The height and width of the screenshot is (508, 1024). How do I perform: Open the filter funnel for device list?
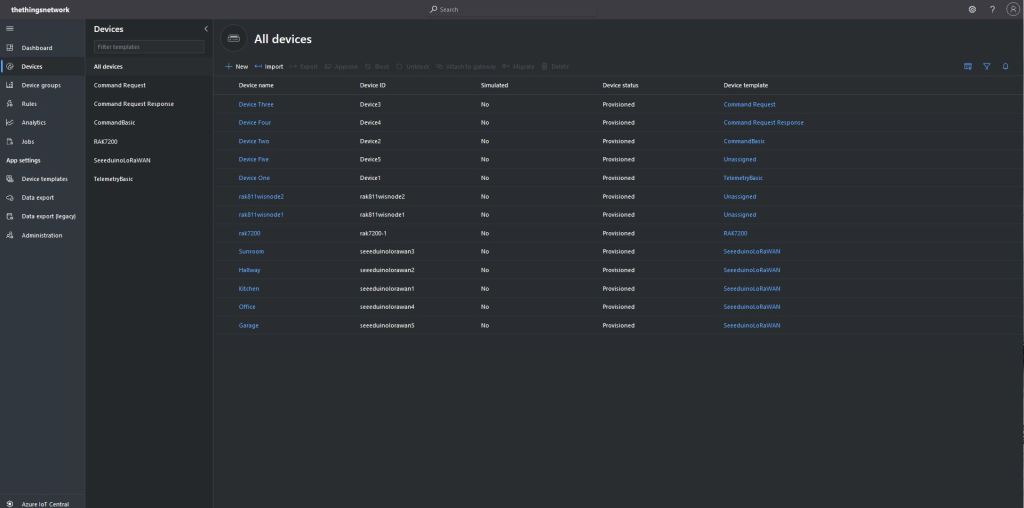tap(986, 66)
